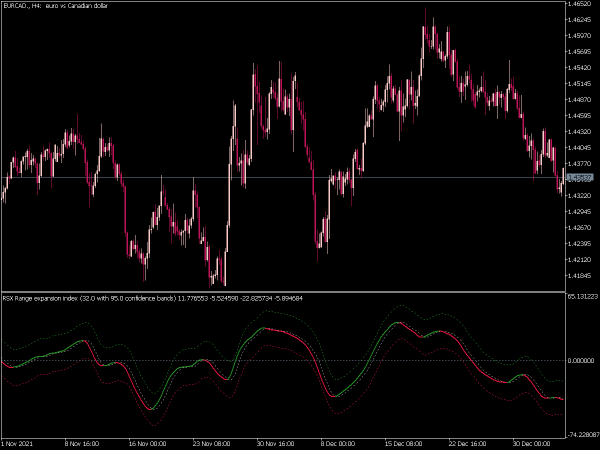Viewport: 600px width, 450px height.
Task: Click the 1.43770 price axis label
Action: 580,163
